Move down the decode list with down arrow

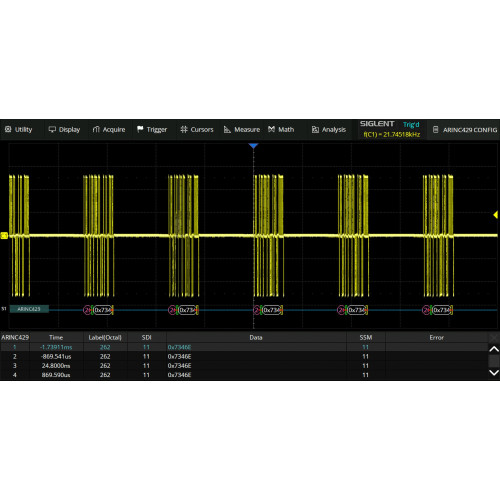pos(494,372)
